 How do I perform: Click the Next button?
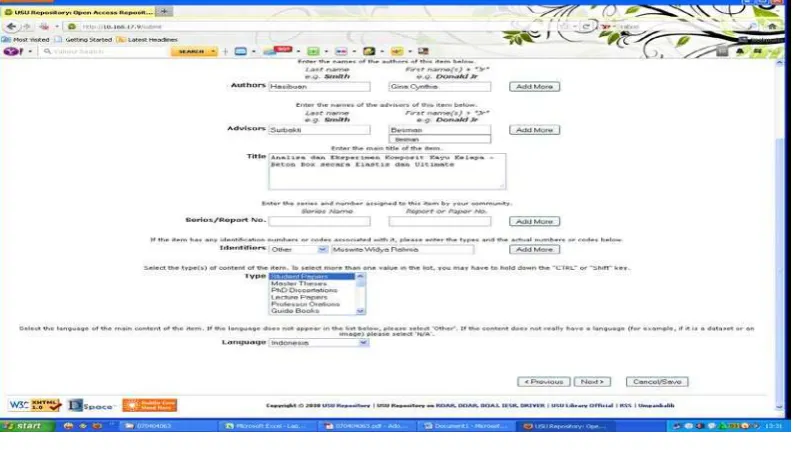click(592, 382)
